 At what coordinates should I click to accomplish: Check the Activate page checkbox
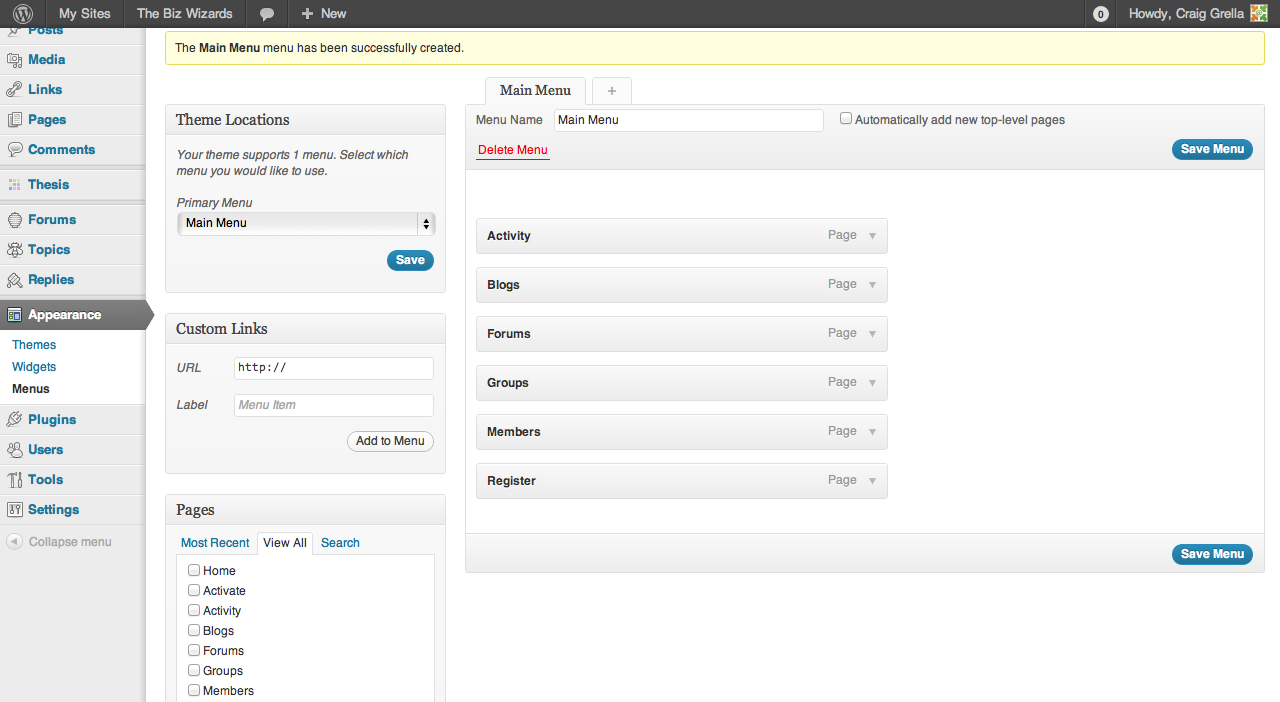[194, 590]
